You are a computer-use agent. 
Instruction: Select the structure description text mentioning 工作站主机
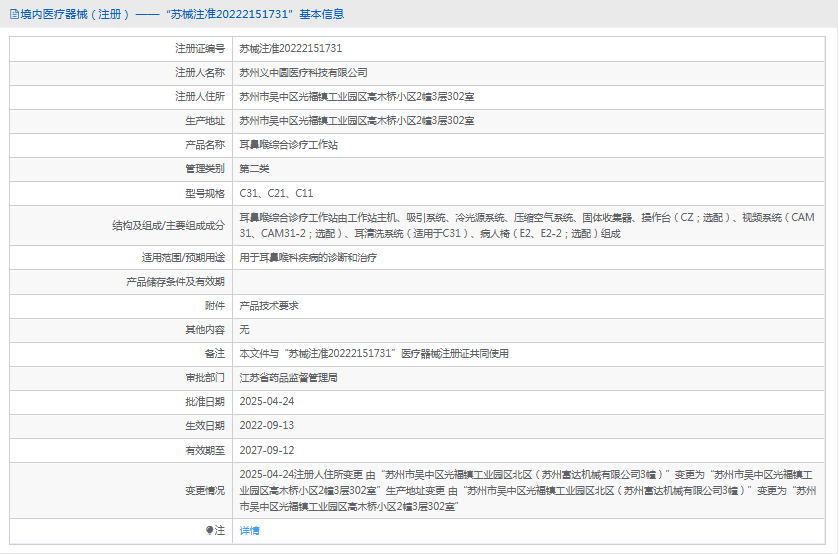527,225
